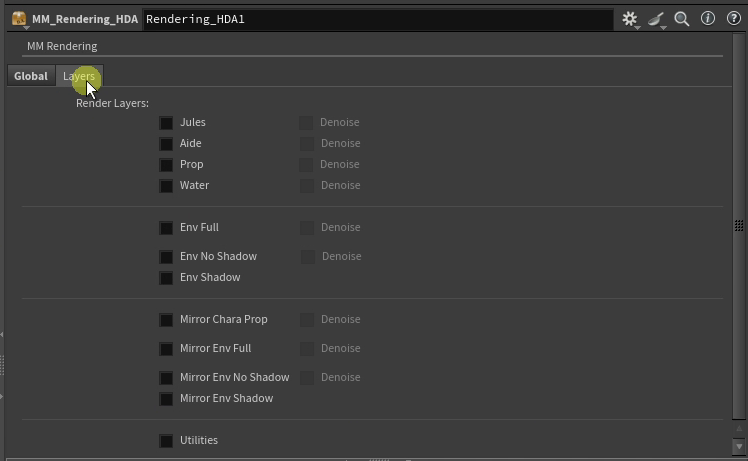Open help with the question mark icon
This screenshot has width=748, height=461.
coord(733,19)
